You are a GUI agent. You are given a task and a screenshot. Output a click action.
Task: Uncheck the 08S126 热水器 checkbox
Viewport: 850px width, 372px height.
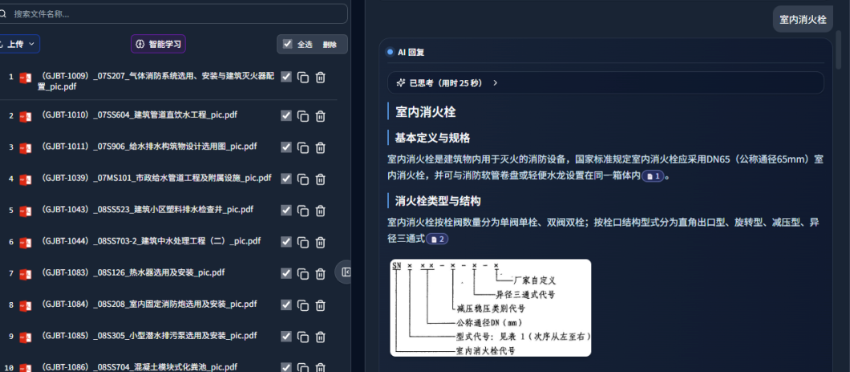[286, 273]
